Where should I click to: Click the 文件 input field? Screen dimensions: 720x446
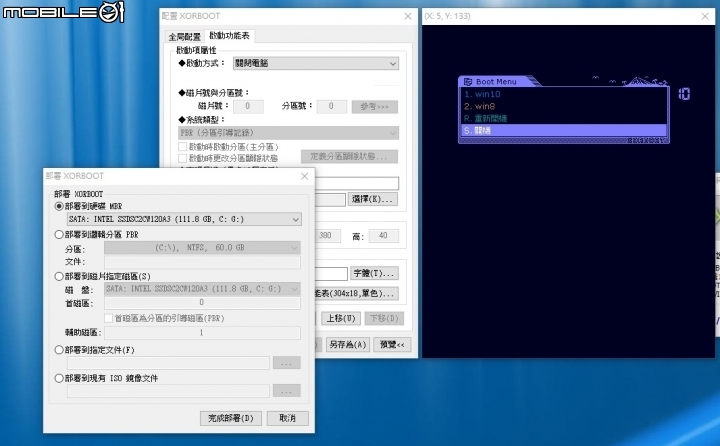202,262
